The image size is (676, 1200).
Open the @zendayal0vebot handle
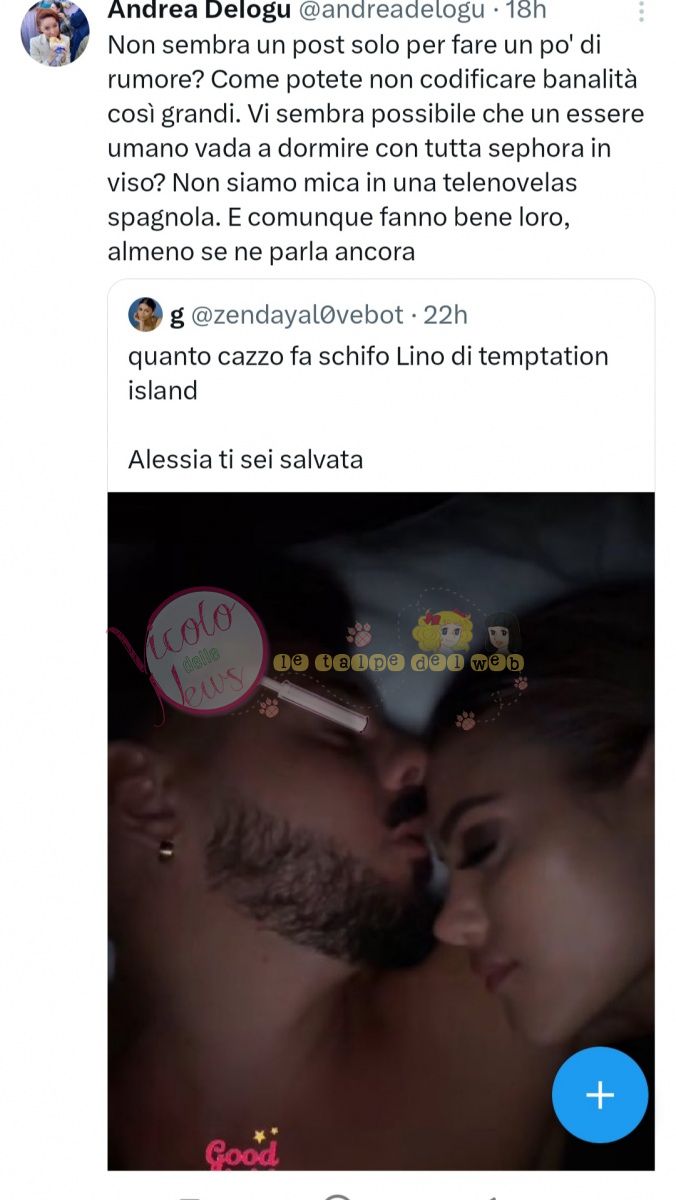tap(297, 315)
